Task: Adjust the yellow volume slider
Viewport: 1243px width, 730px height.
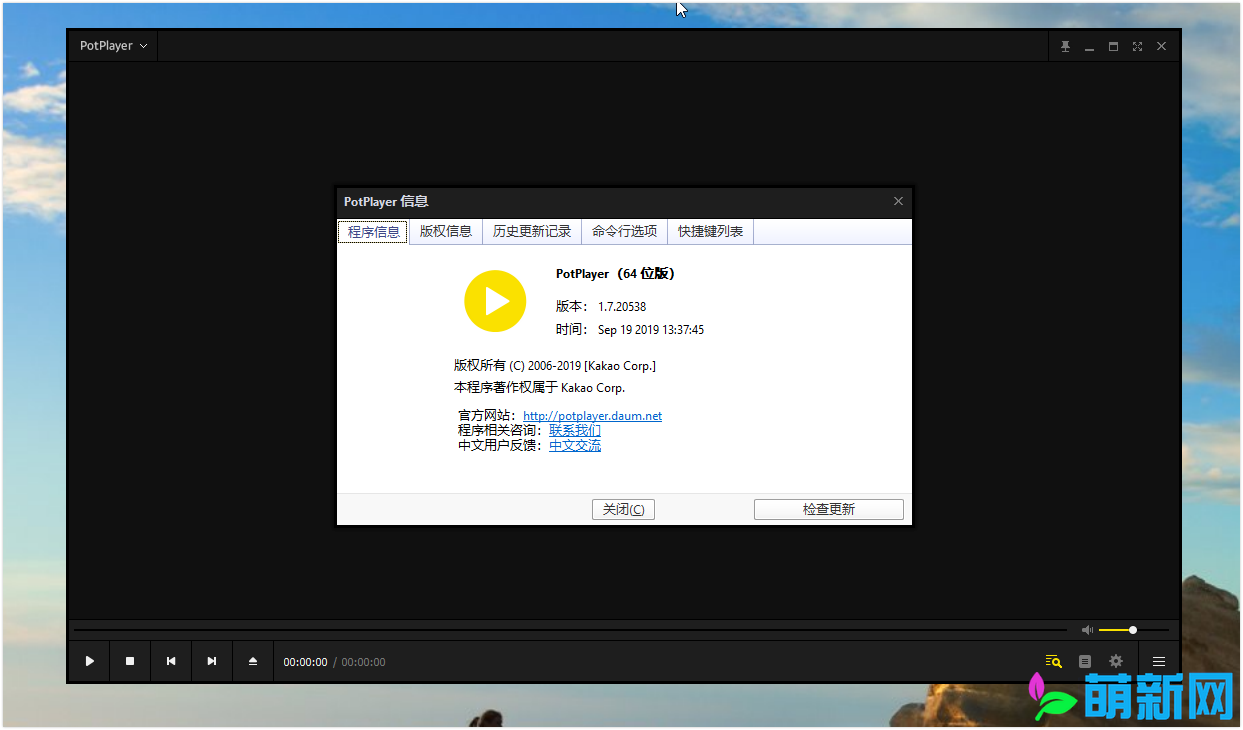Action: pos(1133,630)
